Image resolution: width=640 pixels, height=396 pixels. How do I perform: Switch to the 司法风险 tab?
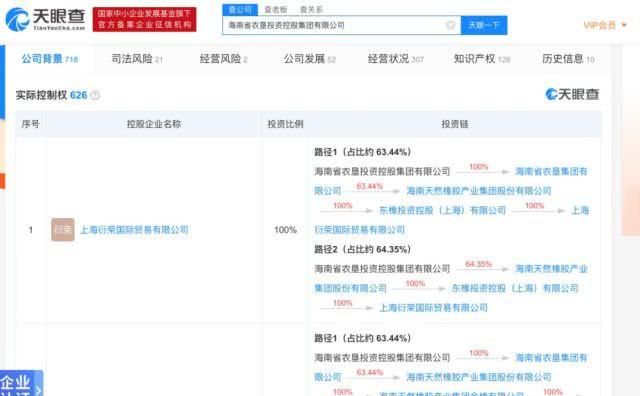[137, 59]
